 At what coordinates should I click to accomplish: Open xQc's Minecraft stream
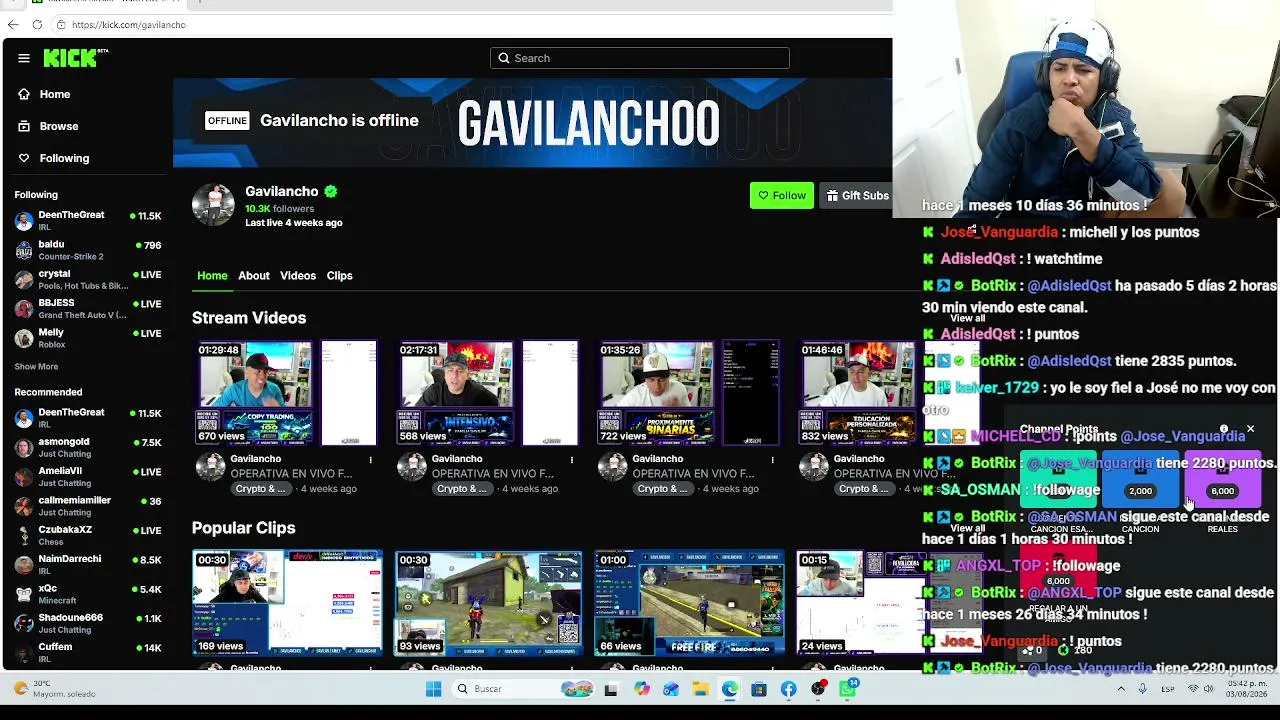click(88, 594)
